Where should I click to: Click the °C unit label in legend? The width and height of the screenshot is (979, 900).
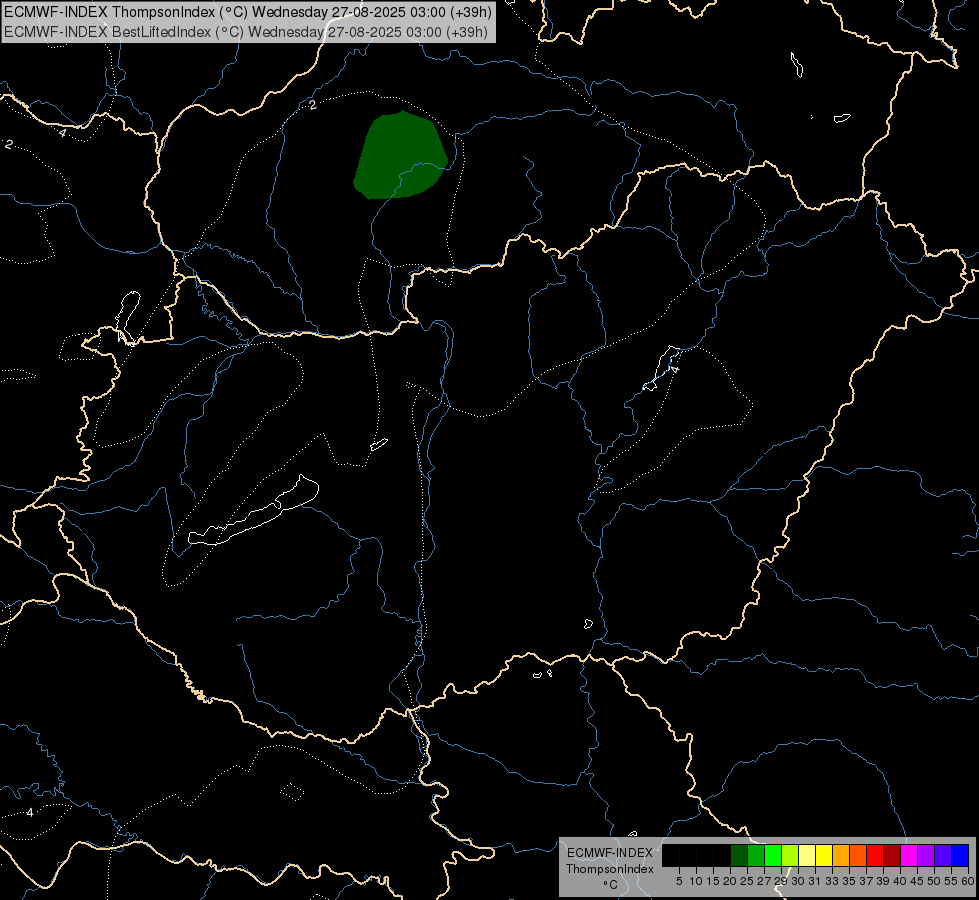click(611, 884)
